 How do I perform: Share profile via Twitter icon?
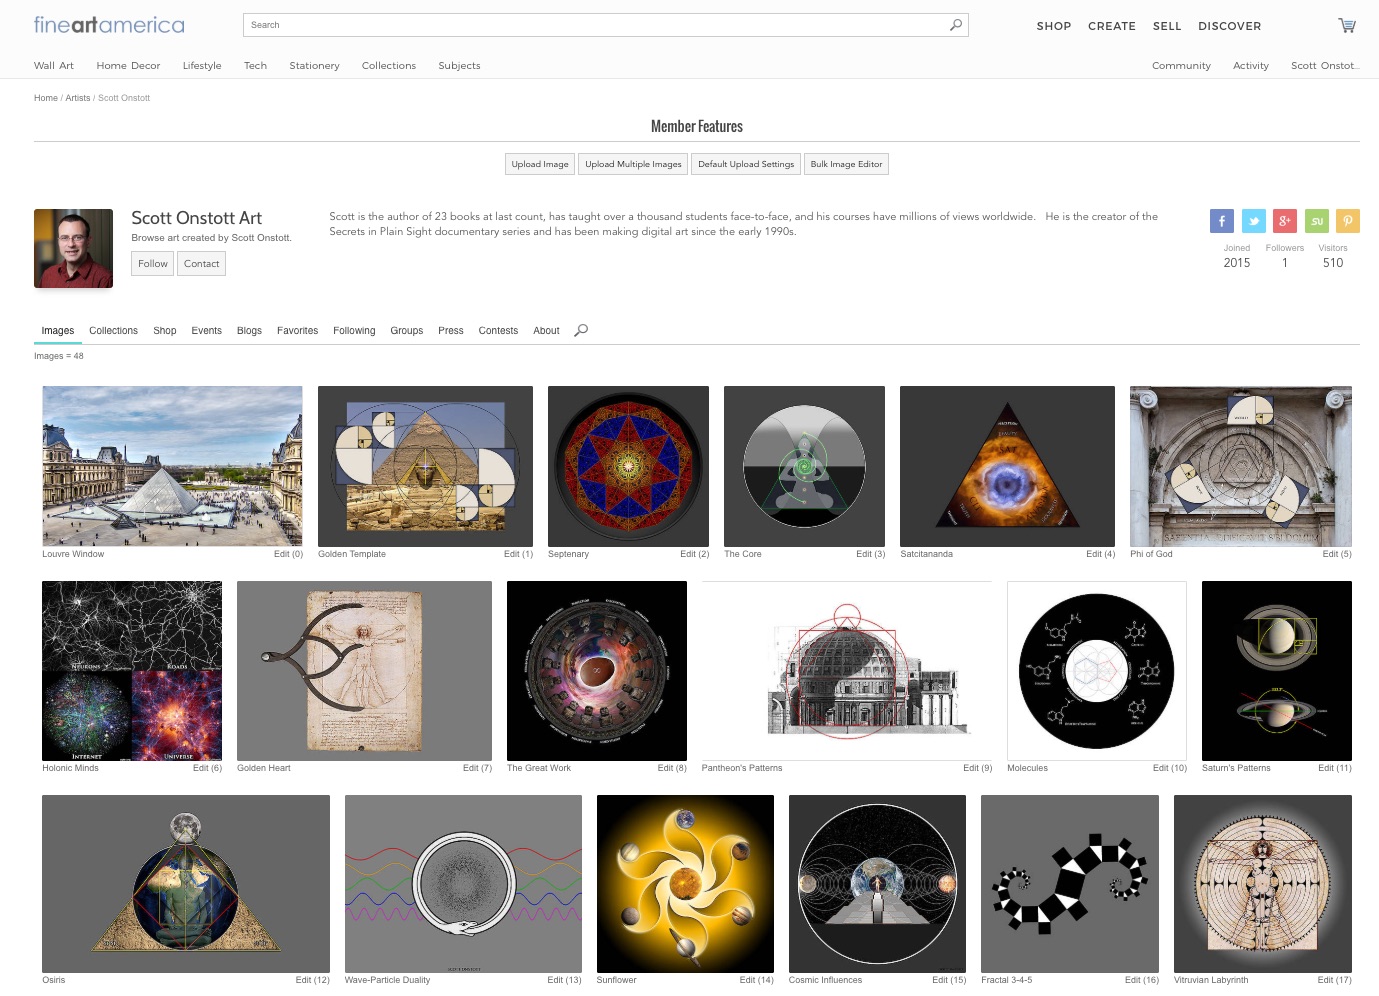click(x=1254, y=221)
